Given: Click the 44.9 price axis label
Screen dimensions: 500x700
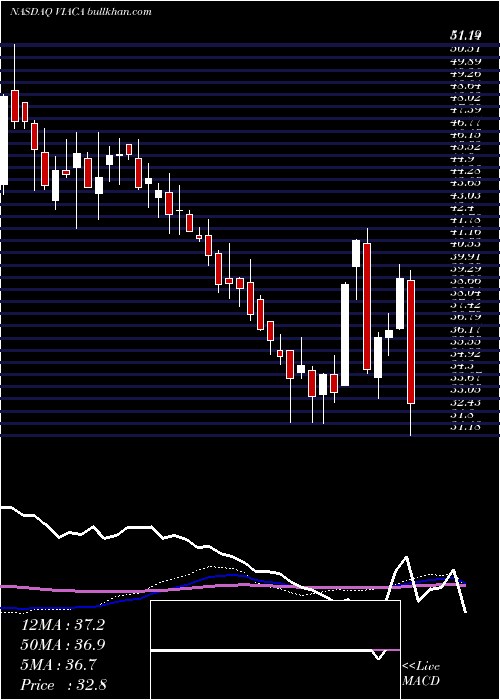Looking at the screenshot, I should pos(461,158).
